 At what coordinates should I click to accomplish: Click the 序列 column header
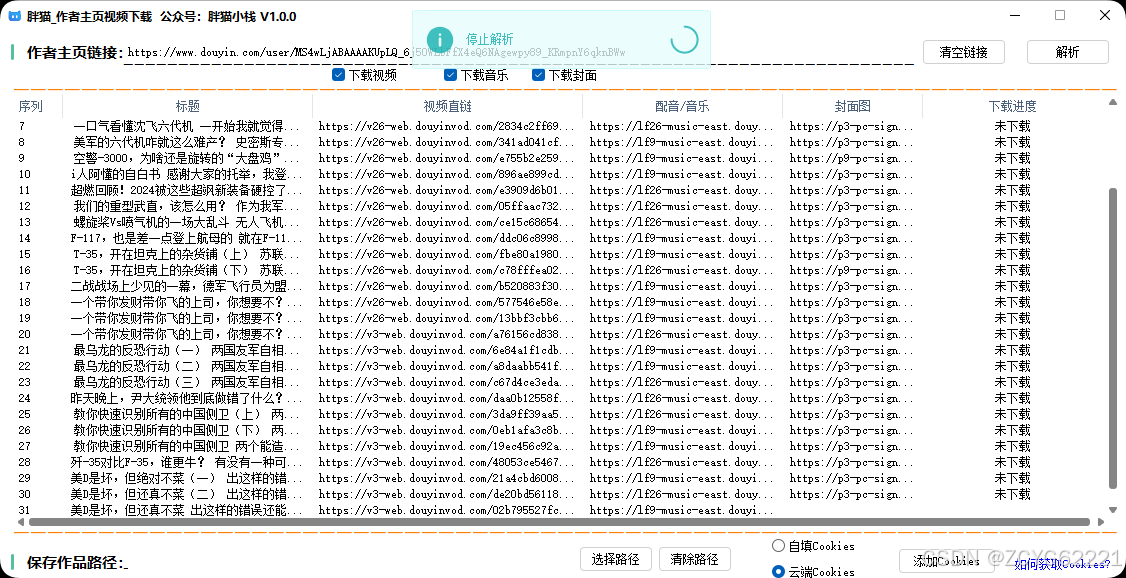point(31,106)
